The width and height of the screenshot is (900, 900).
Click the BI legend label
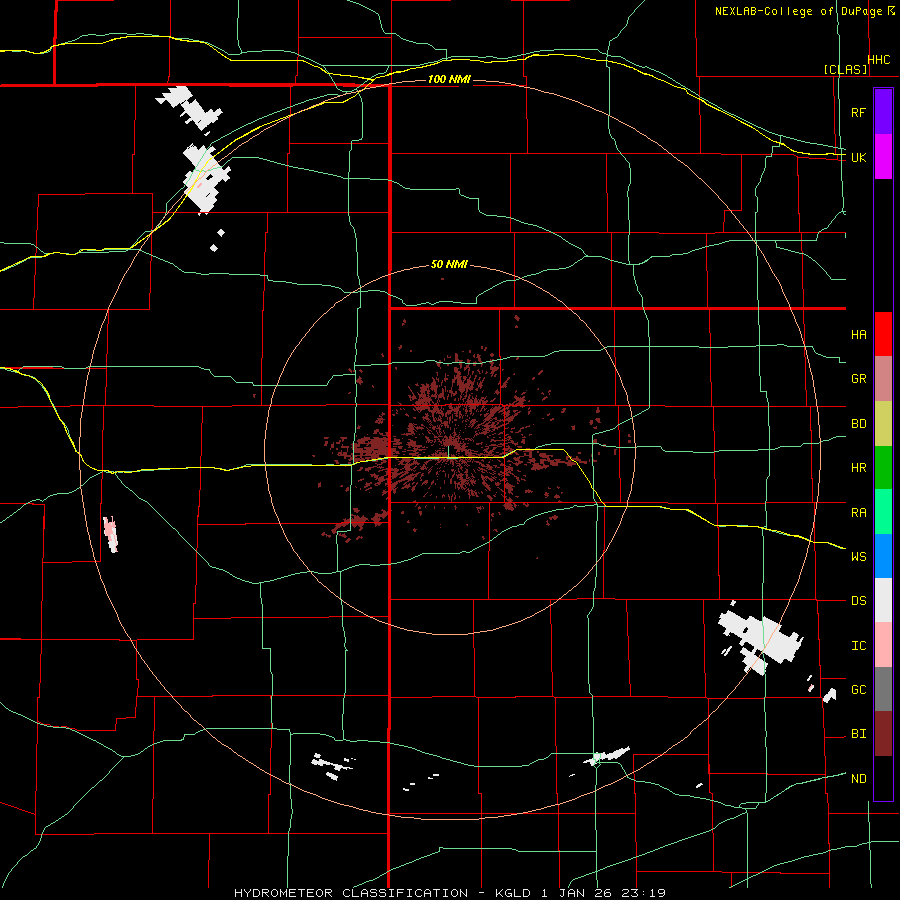[x=858, y=734]
